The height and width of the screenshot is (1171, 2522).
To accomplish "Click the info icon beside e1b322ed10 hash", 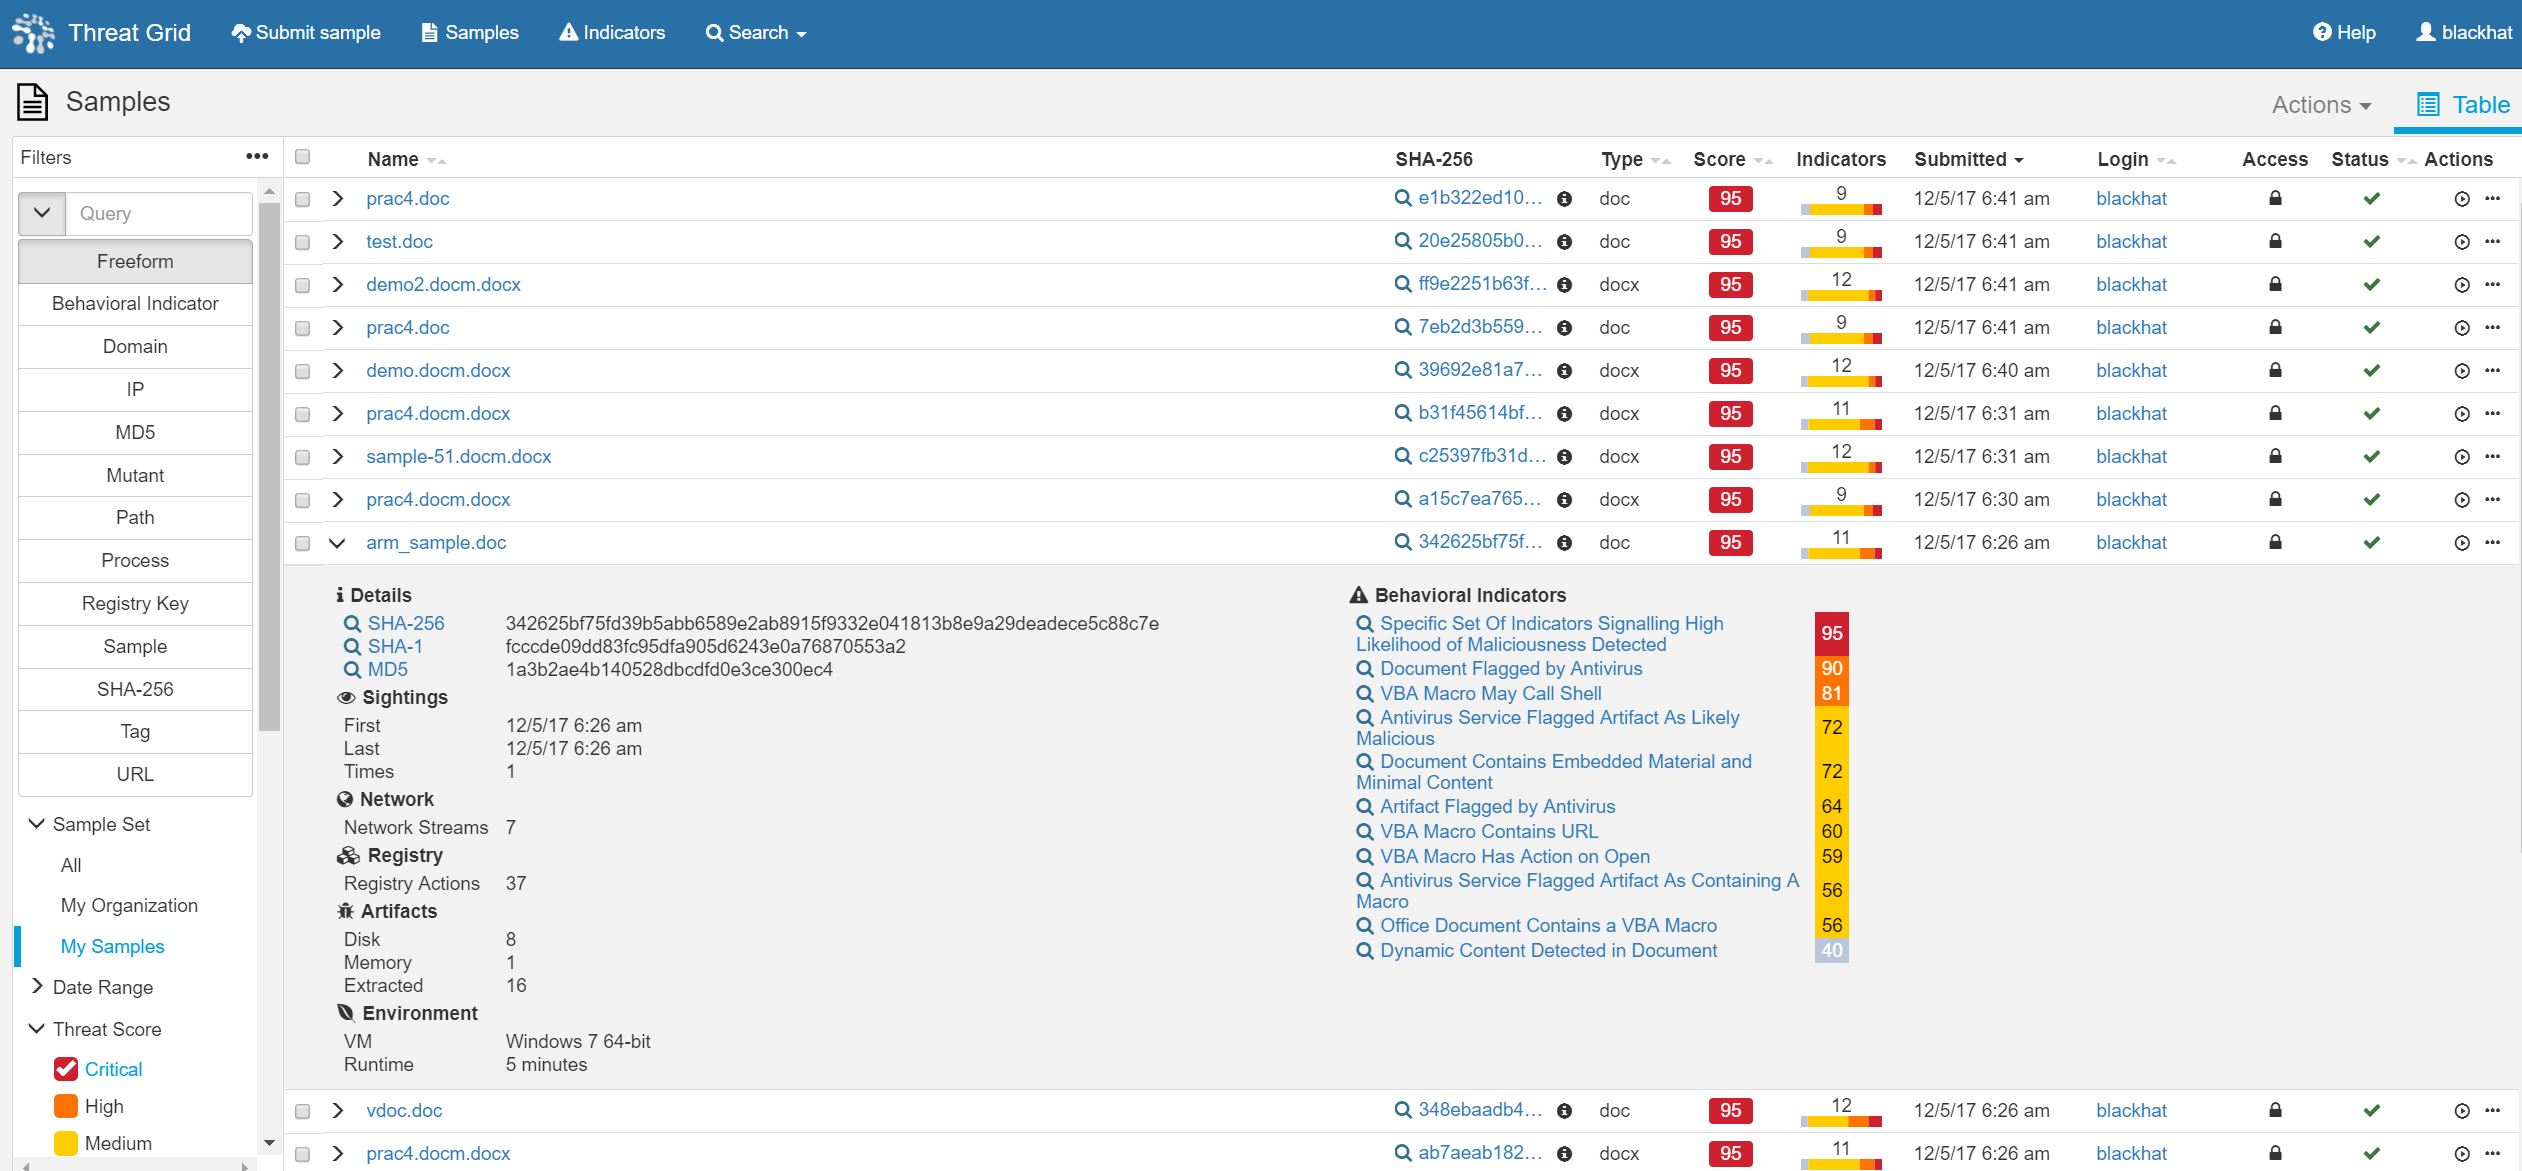I will click(x=1565, y=199).
